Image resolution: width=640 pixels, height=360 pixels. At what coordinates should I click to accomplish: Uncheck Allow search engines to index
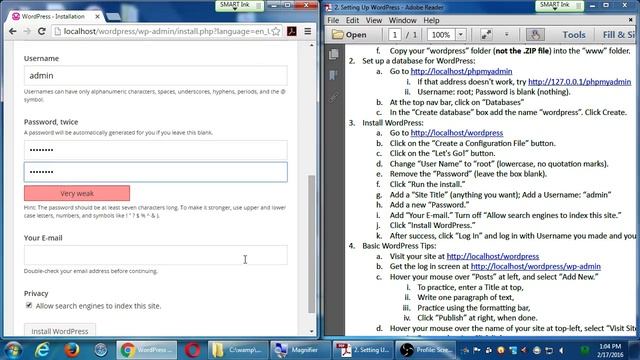pos(29,305)
